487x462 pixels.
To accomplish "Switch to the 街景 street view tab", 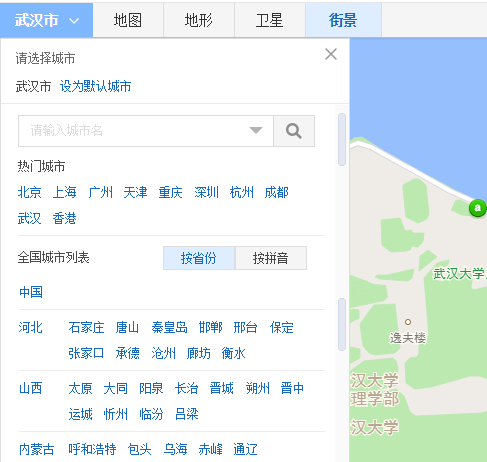I will 343,20.
